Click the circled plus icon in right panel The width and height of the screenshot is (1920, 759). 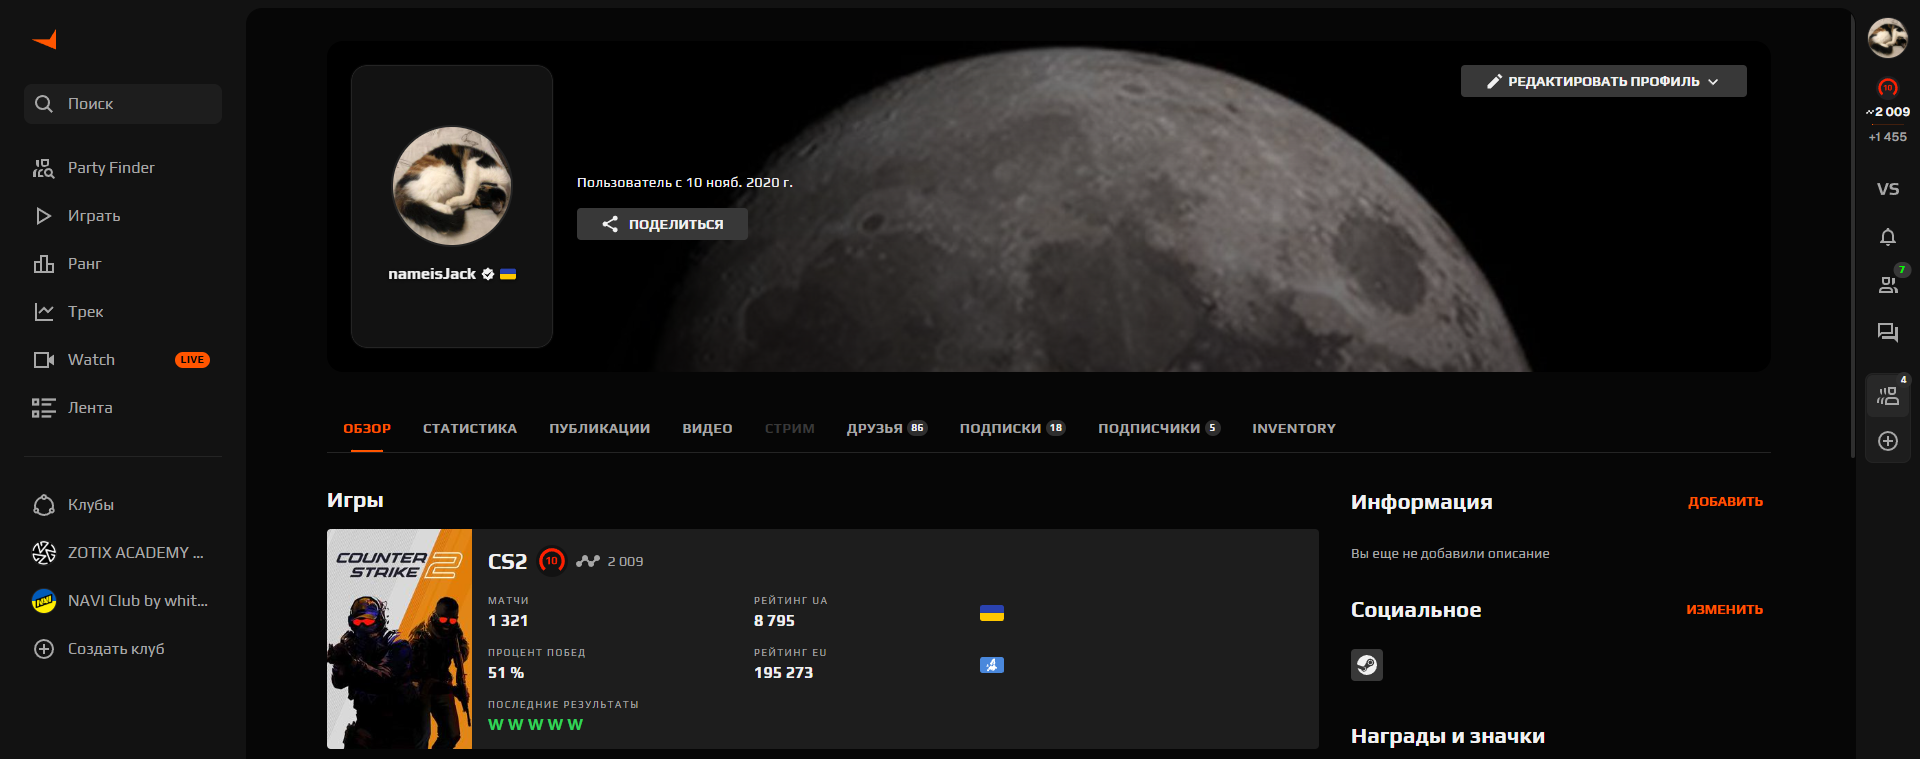click(x=1888, y=441)
